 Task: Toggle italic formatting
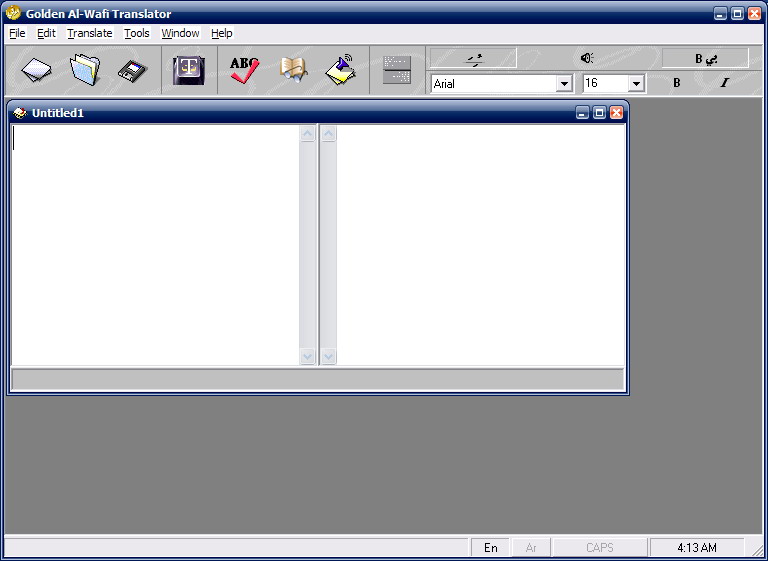tap(724, 83)
